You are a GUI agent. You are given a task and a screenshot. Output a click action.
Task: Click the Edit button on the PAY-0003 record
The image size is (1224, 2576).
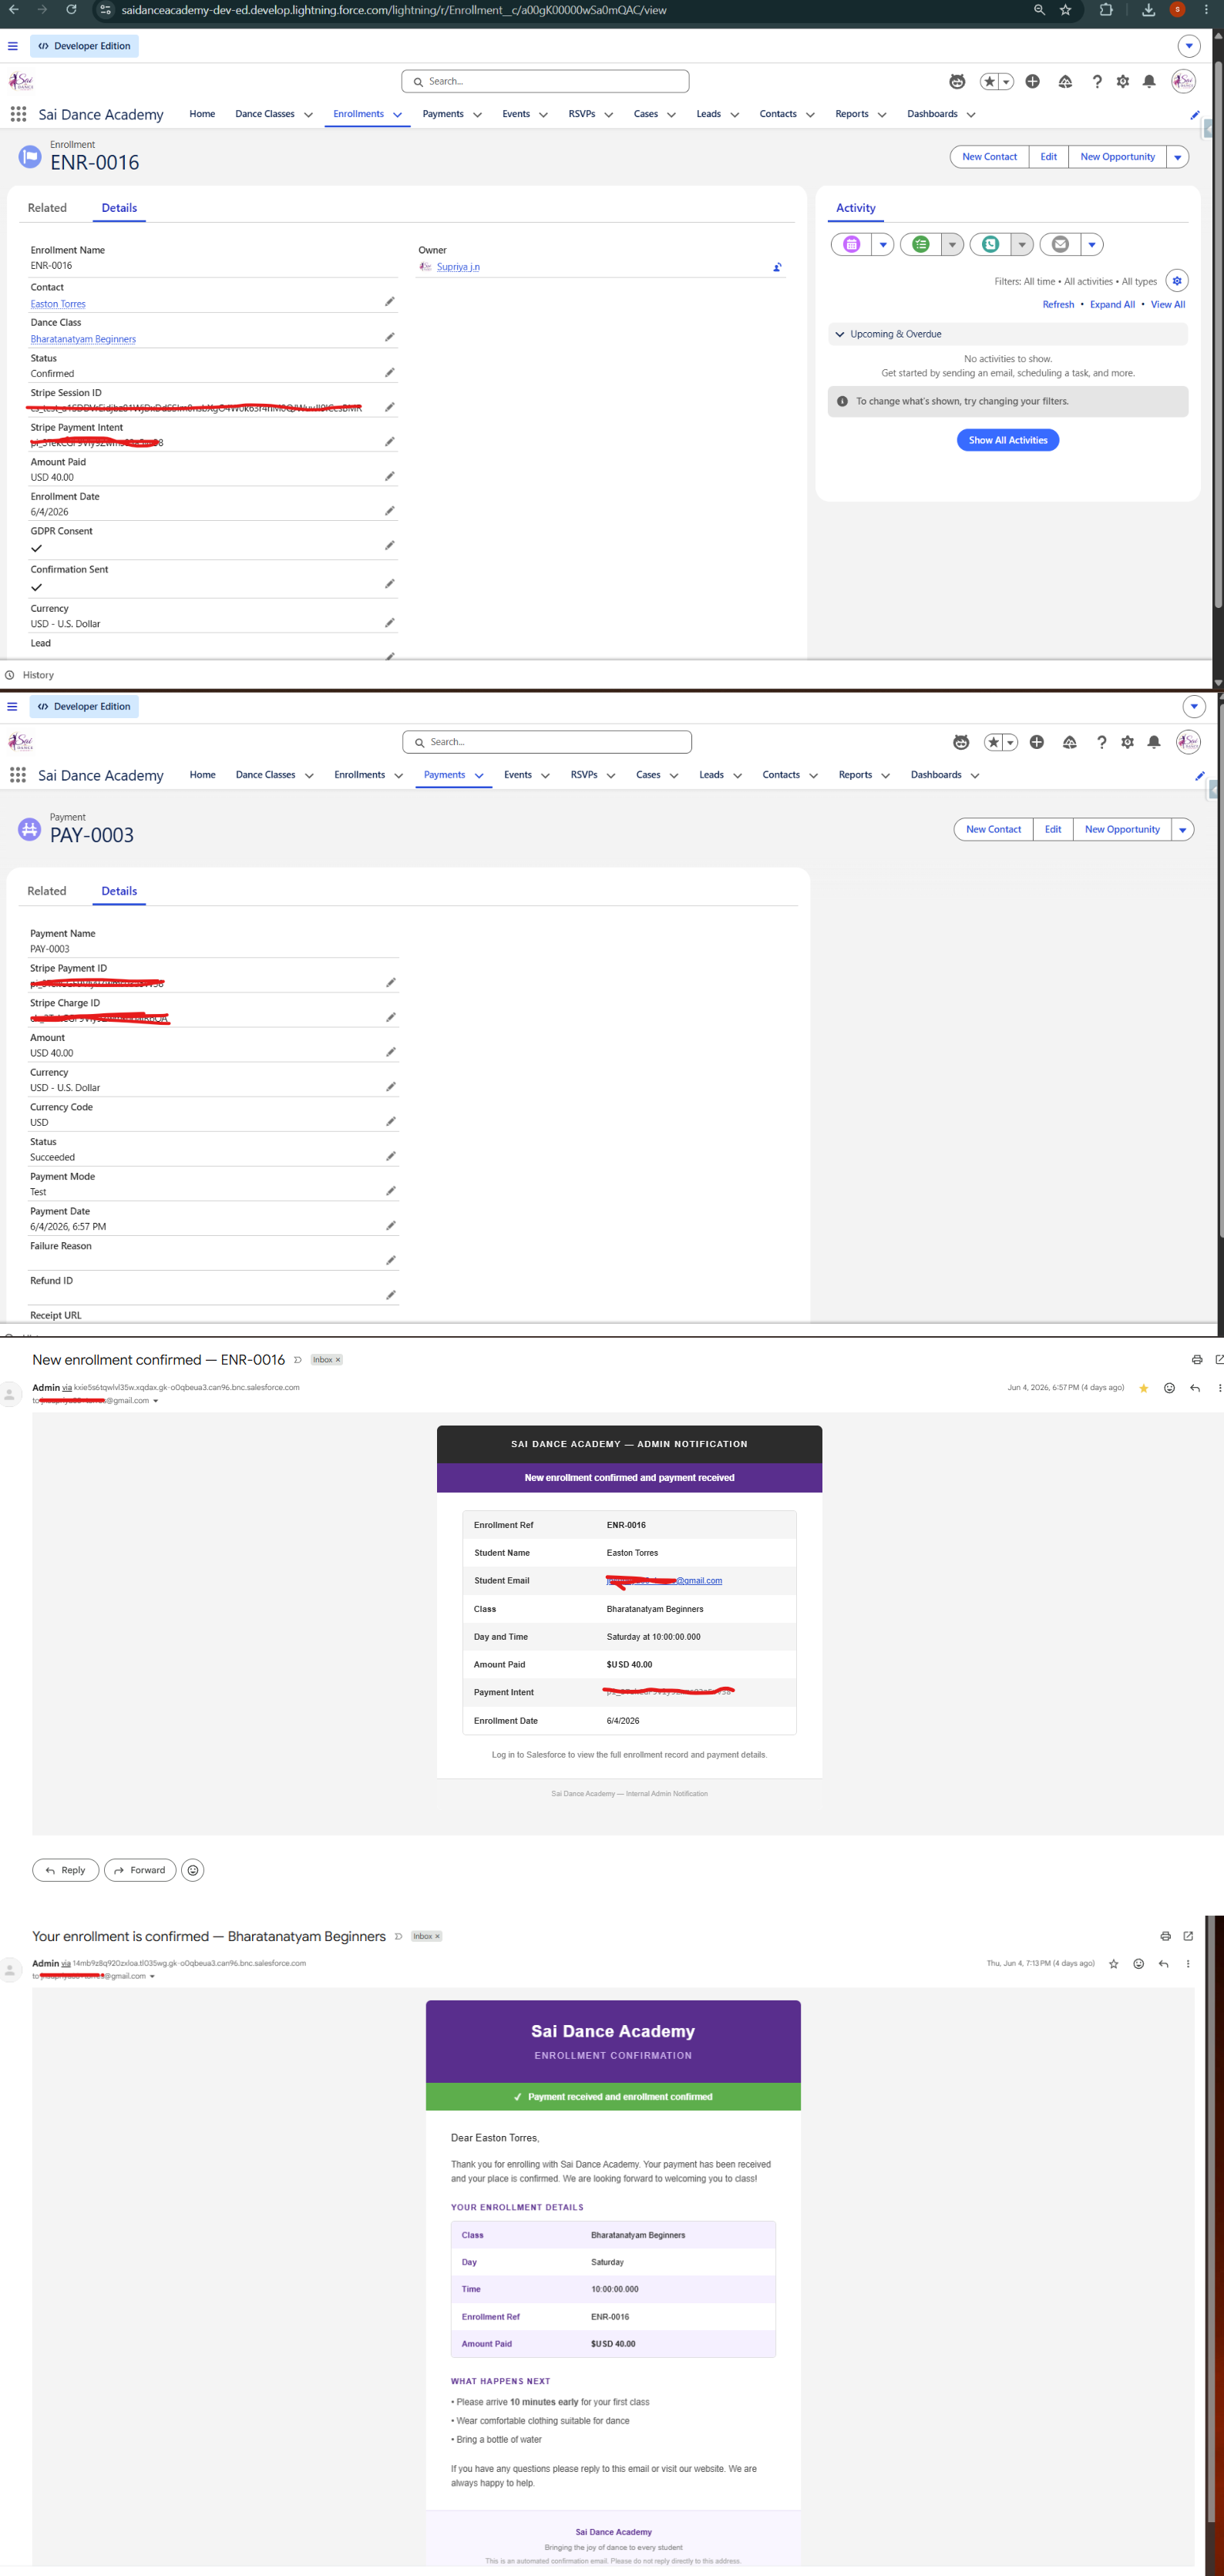[1053, 830]
